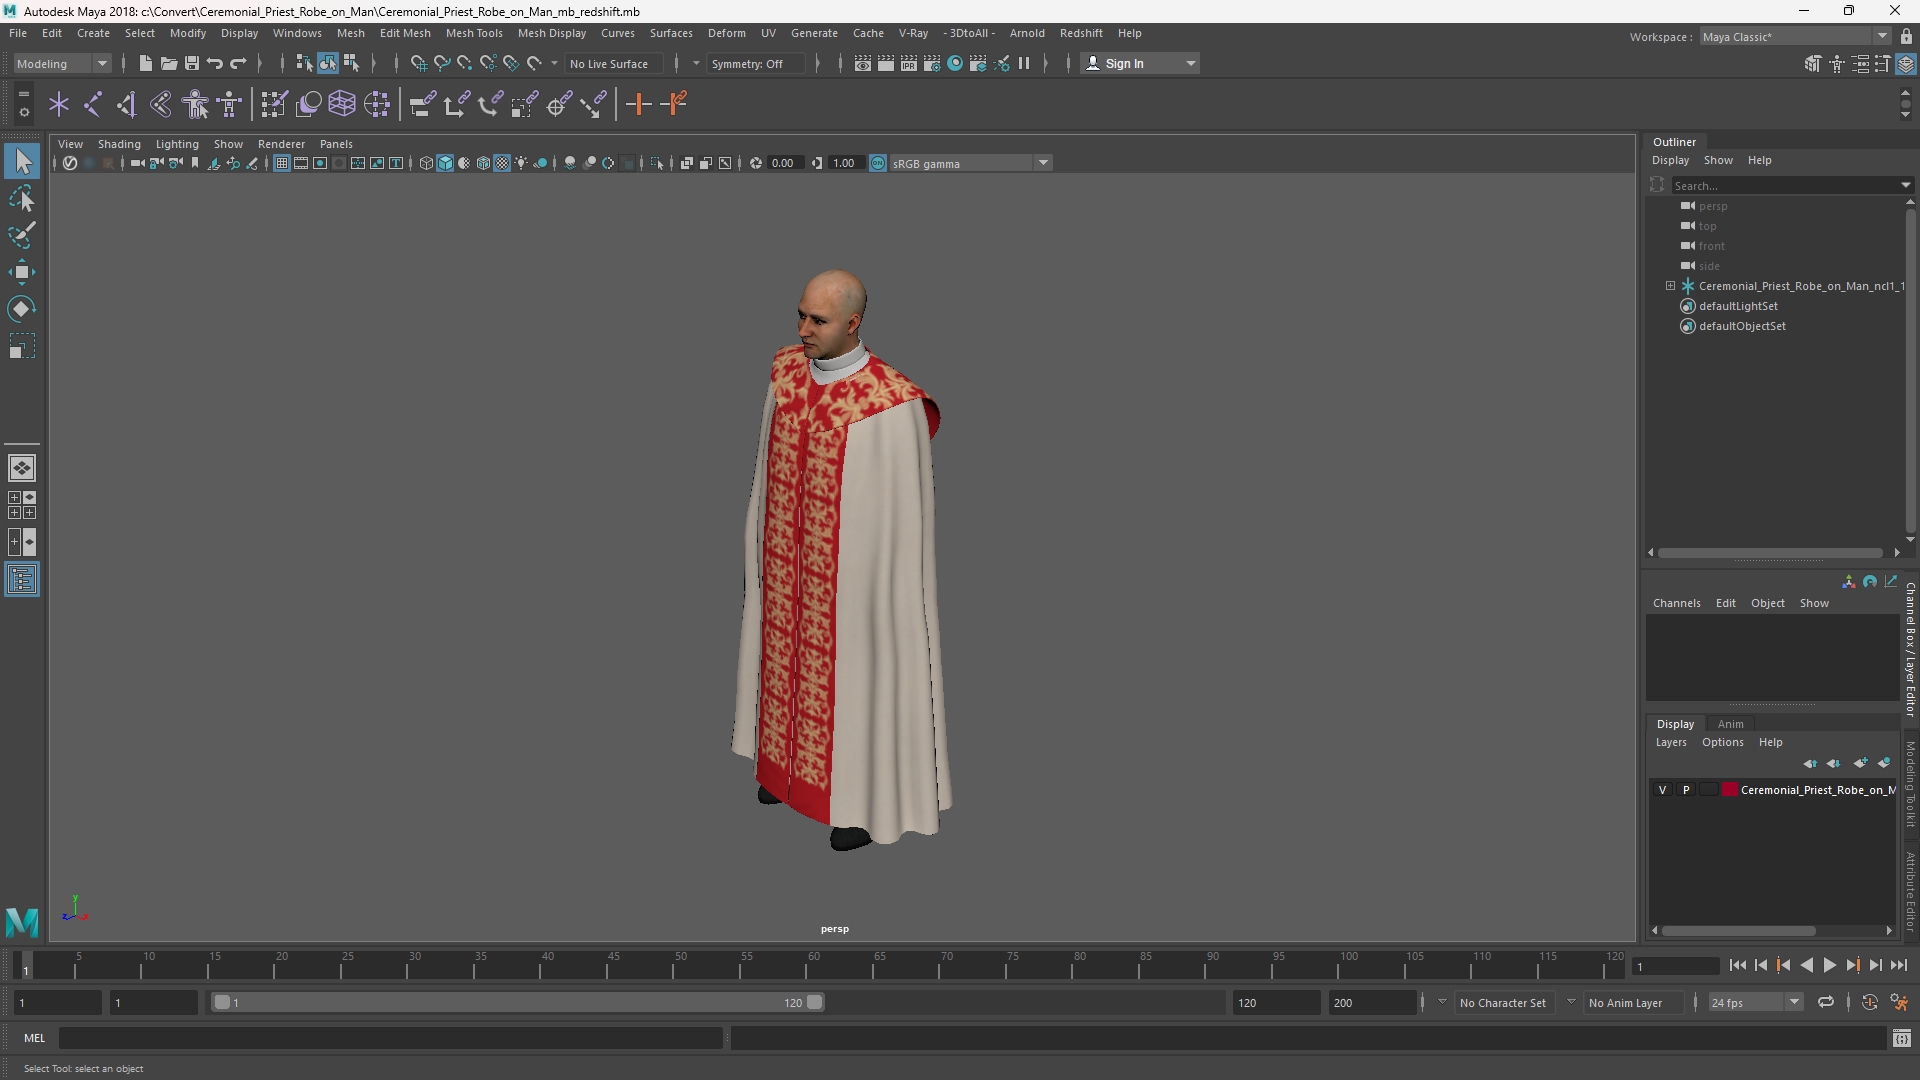Open the Sign In dropdown
1920x1080 pixels.
[1140, 63]
